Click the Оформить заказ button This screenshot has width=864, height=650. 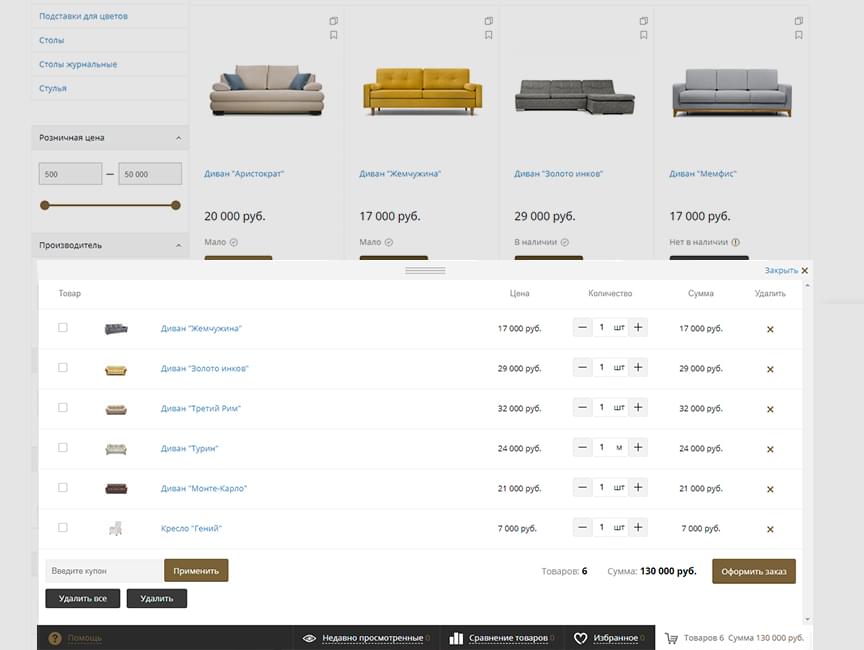point(753,571)
